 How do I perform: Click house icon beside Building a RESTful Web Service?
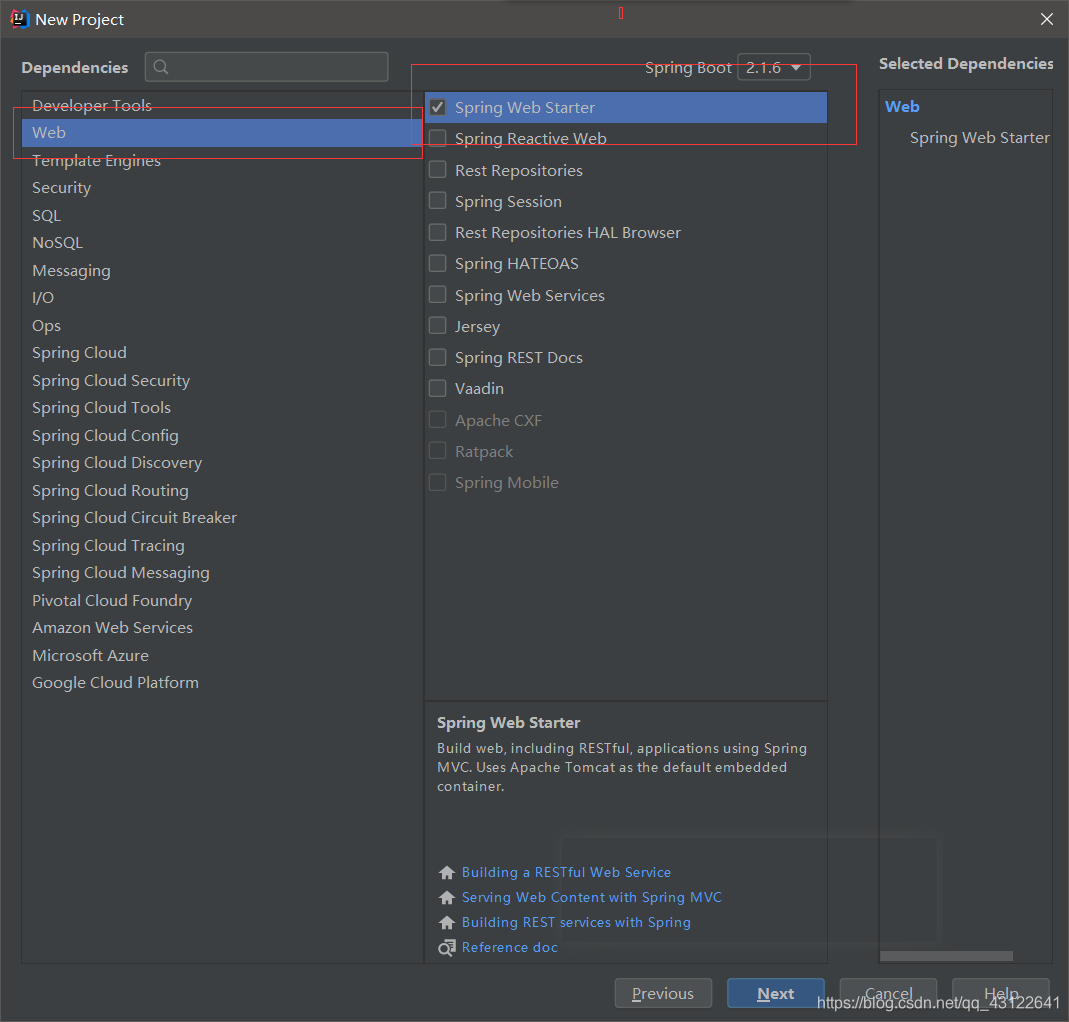[x=447, y=873]
